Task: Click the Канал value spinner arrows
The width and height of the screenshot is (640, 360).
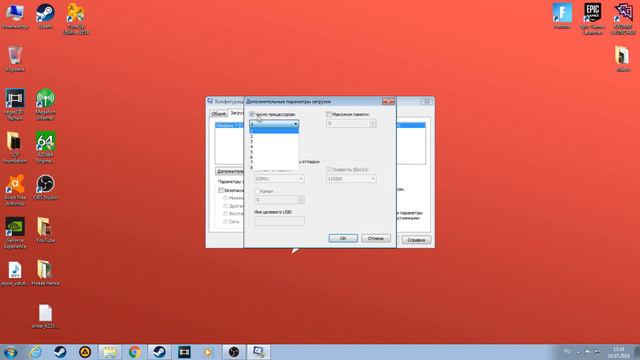Action: tap(301, 200)
